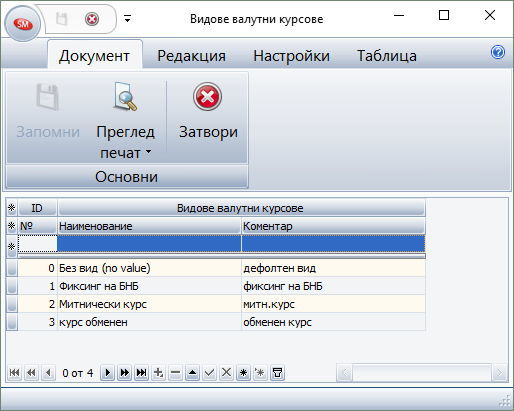Click the red SM application orb button
The width and height of the screenshot is (514, 411).
tap(23, 24)
